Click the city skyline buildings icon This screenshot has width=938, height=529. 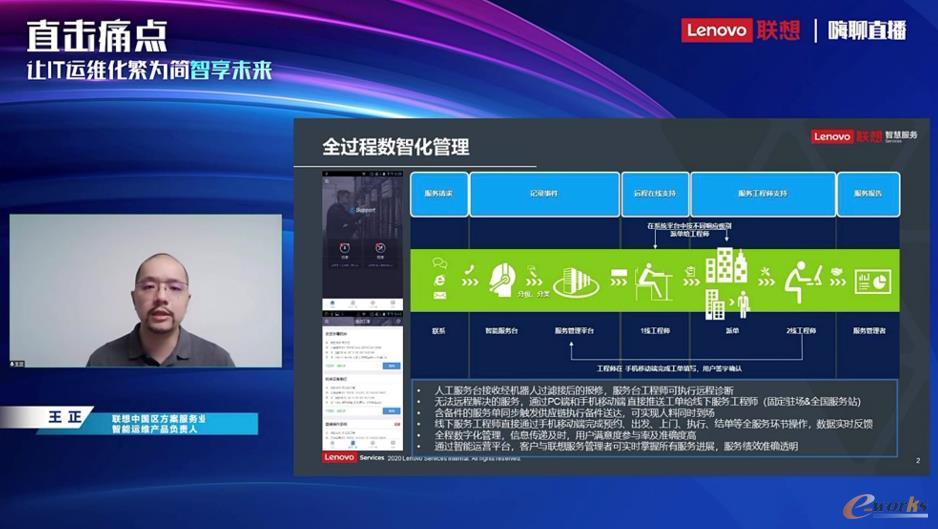click(726, 264)
